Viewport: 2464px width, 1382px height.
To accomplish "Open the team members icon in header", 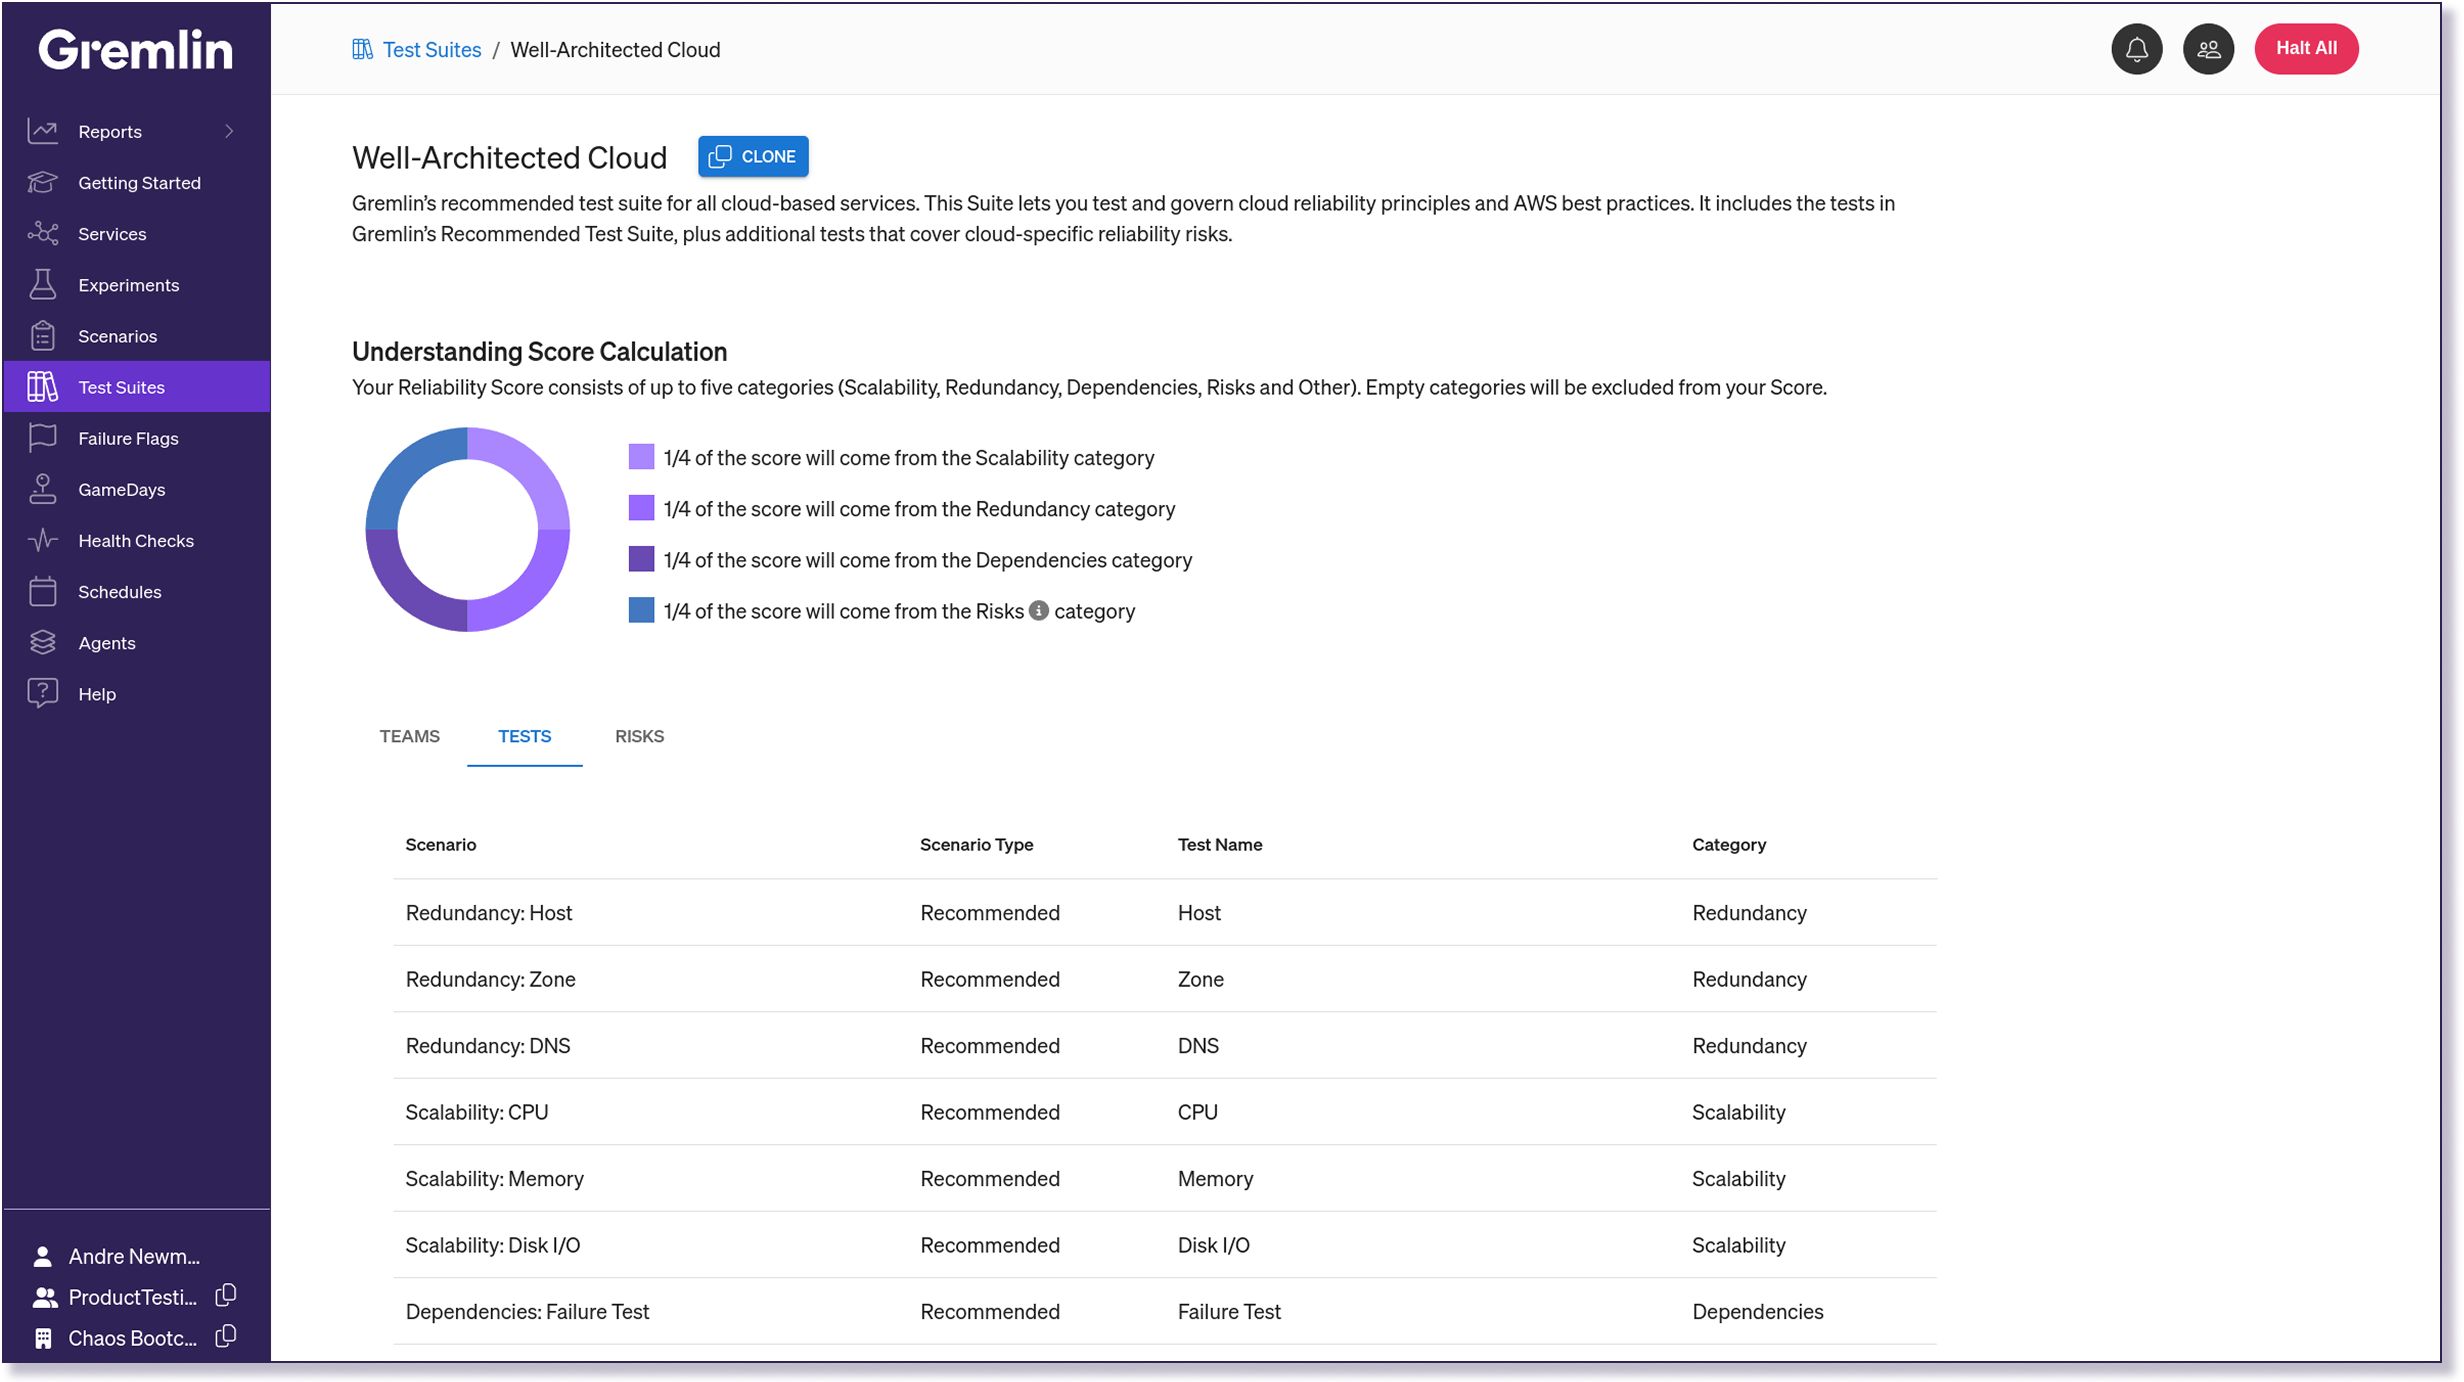I will coord(2208,49).
